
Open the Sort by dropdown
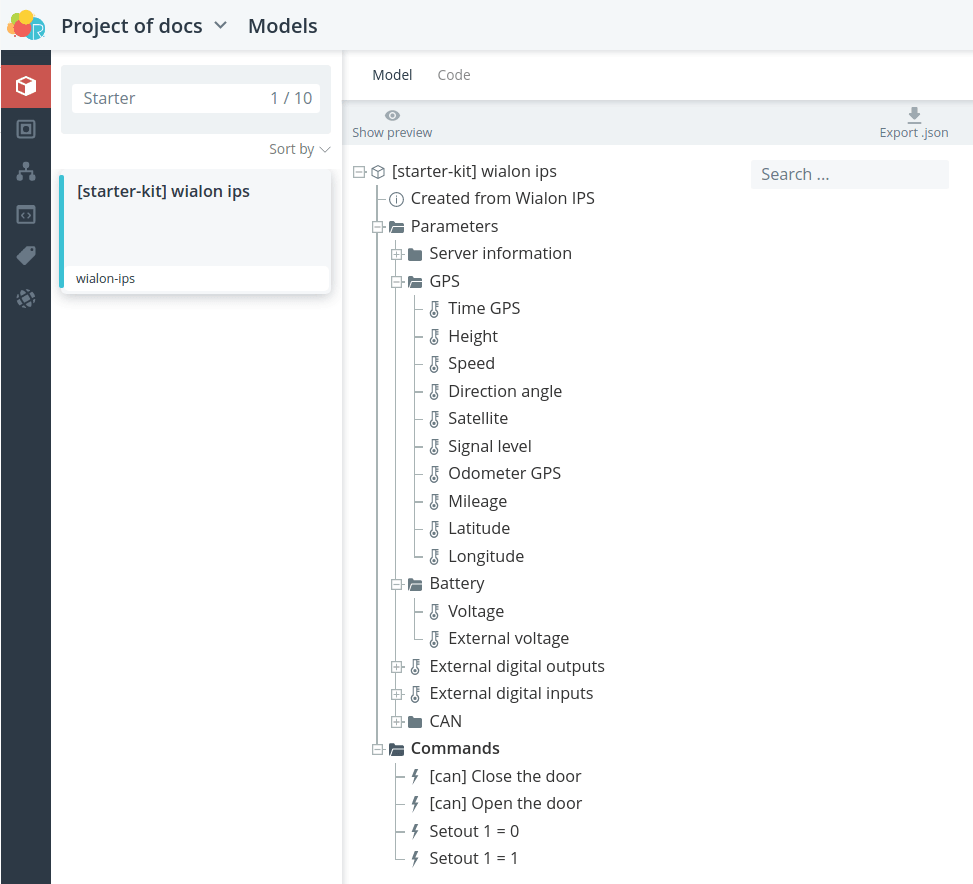[x=299, y=150]
